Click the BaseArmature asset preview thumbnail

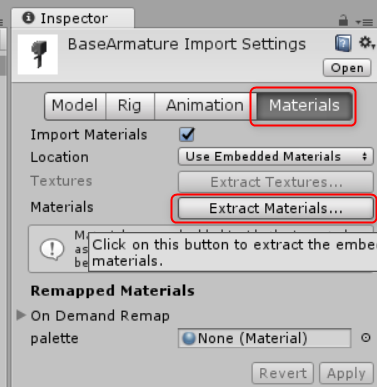pos(38,54)
